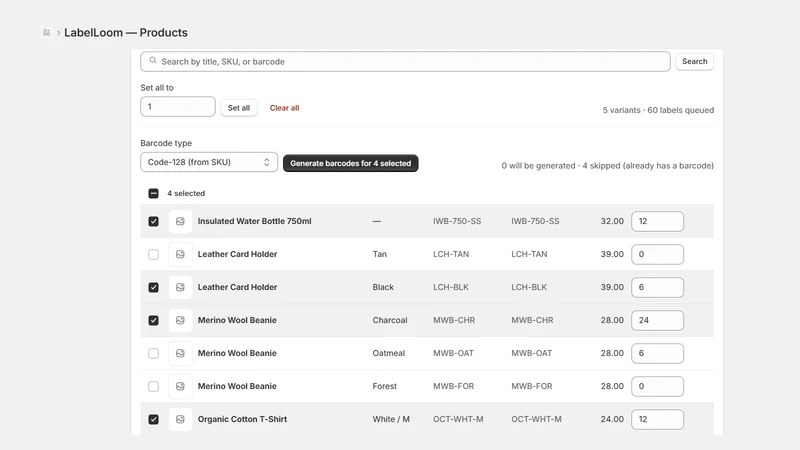Click Generate barcodes for 4 selected
The height and width of the screenshot is (450, 800).
coord(351,163)
